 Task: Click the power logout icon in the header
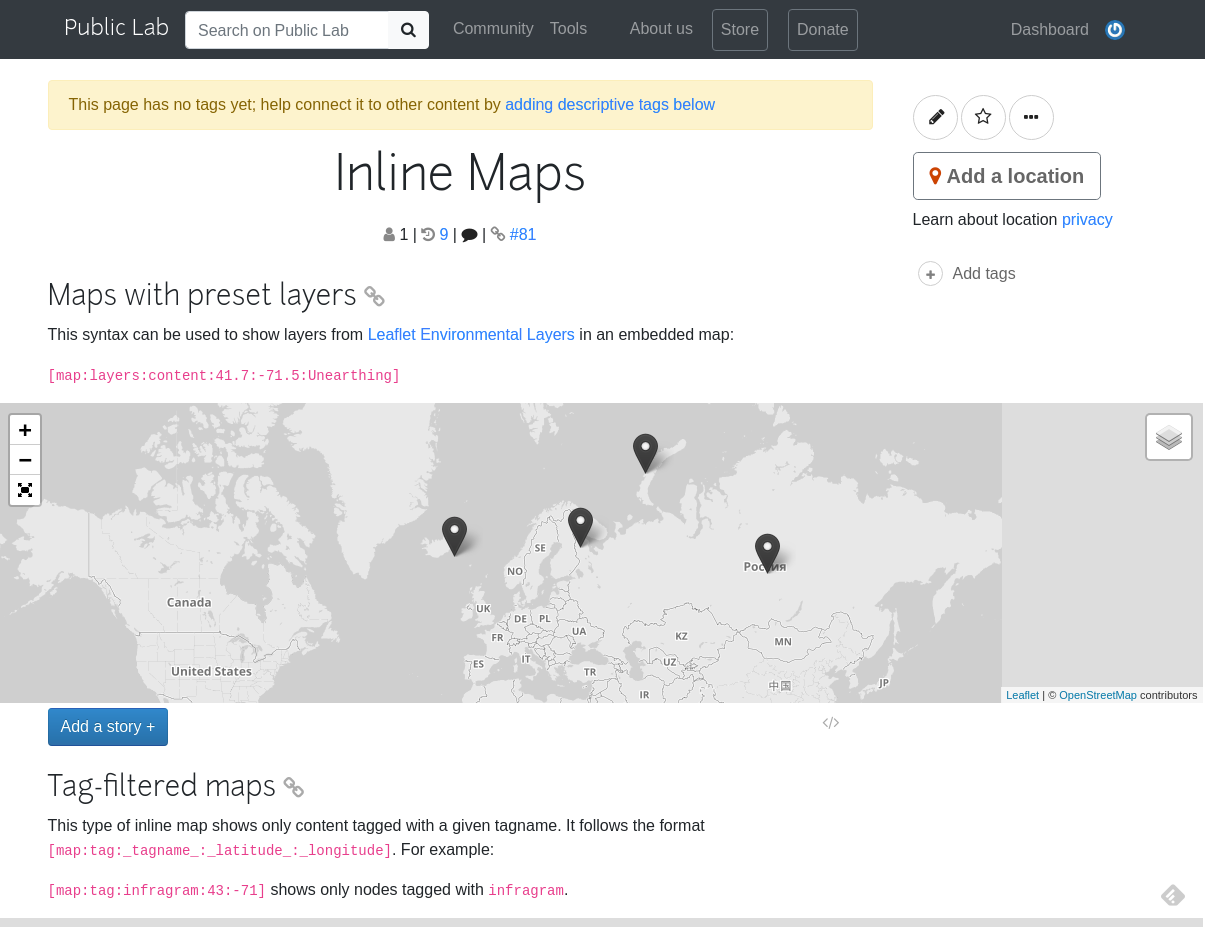pyautogui.click(x=1114, y=30)
